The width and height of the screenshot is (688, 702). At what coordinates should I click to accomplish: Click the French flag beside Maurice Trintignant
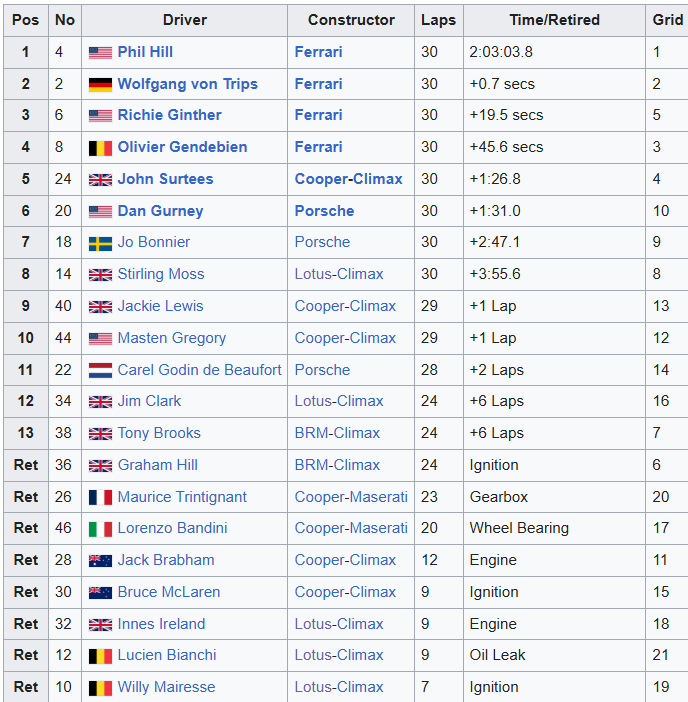click(100, 497)
